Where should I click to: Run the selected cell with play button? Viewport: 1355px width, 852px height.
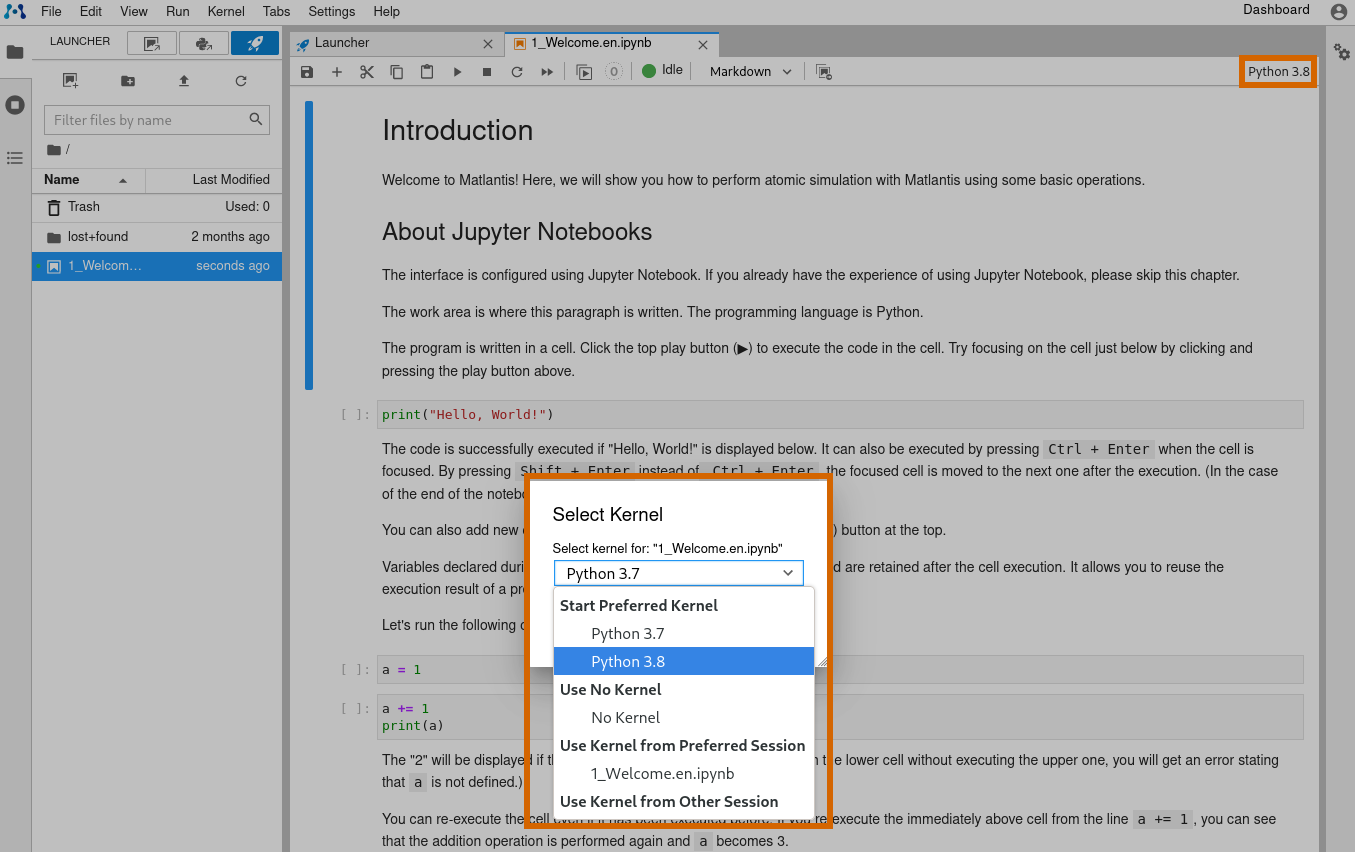click(457, 72)
